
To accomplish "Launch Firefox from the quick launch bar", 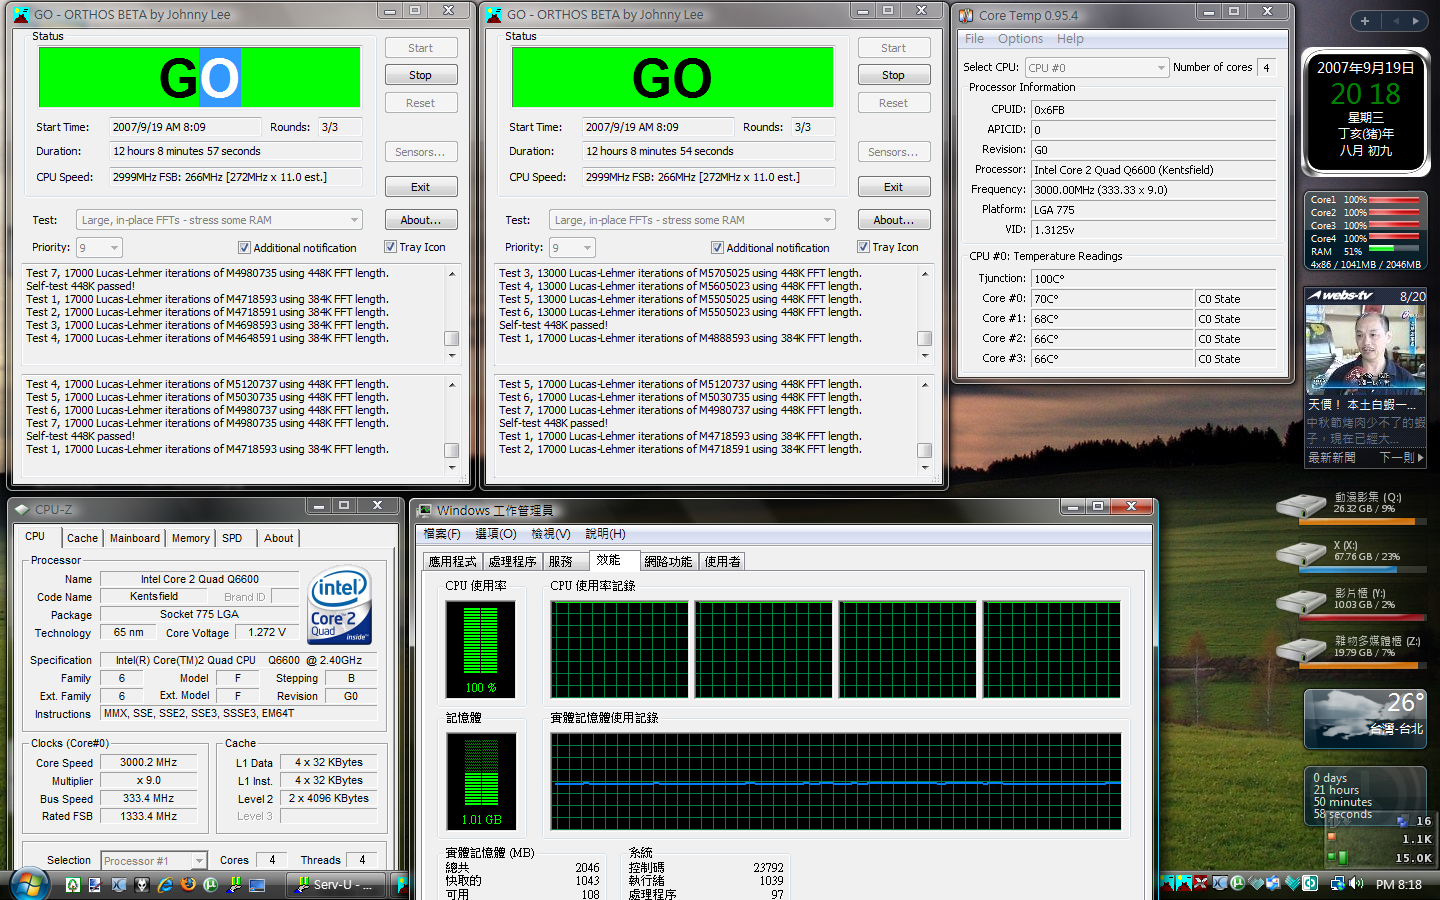I will tap(188, 884).
